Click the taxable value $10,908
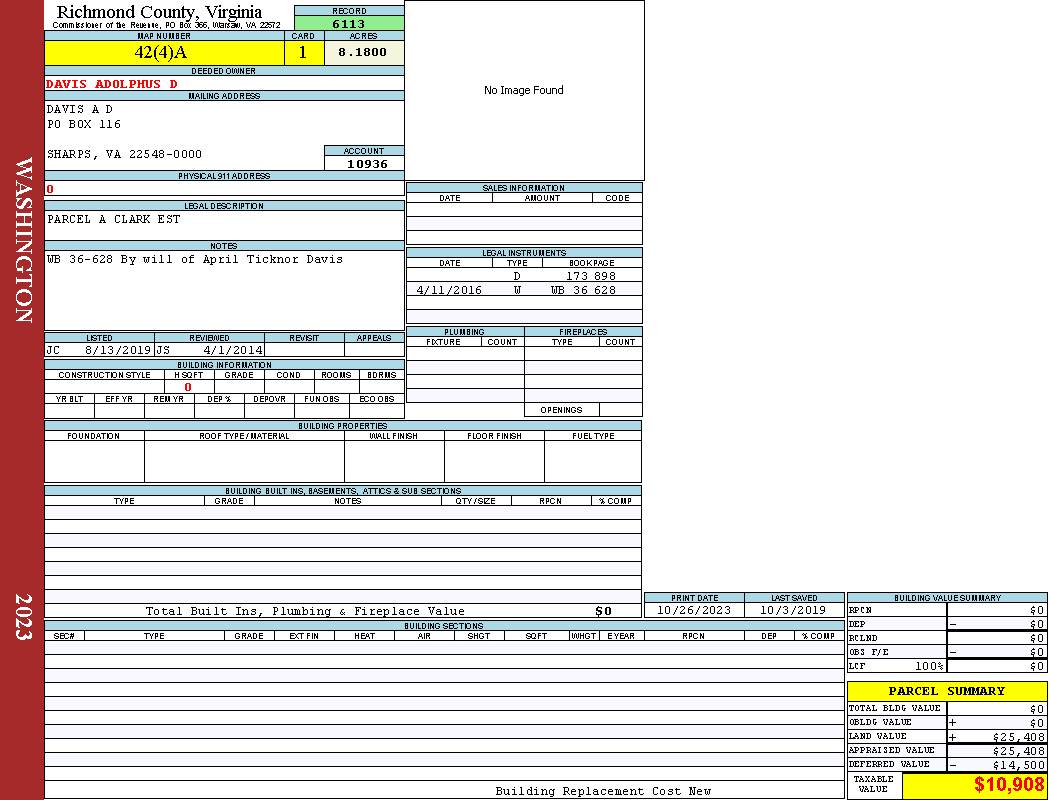Screen dimensions: 1050x800 [x=1008, y=784]
